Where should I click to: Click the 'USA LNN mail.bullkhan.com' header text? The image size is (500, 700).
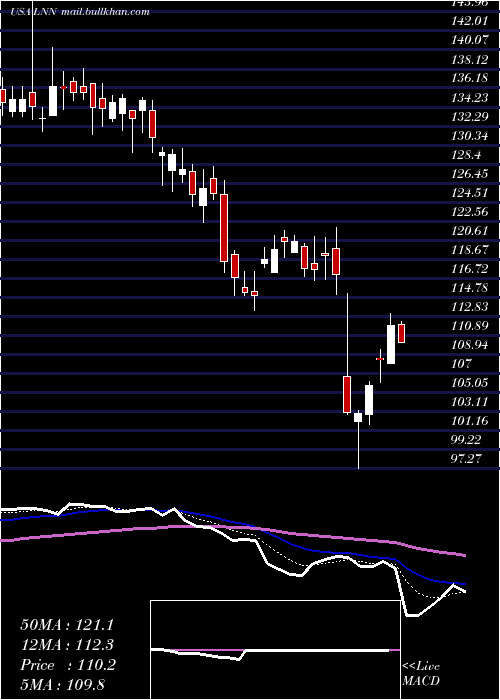pos(79,12)
